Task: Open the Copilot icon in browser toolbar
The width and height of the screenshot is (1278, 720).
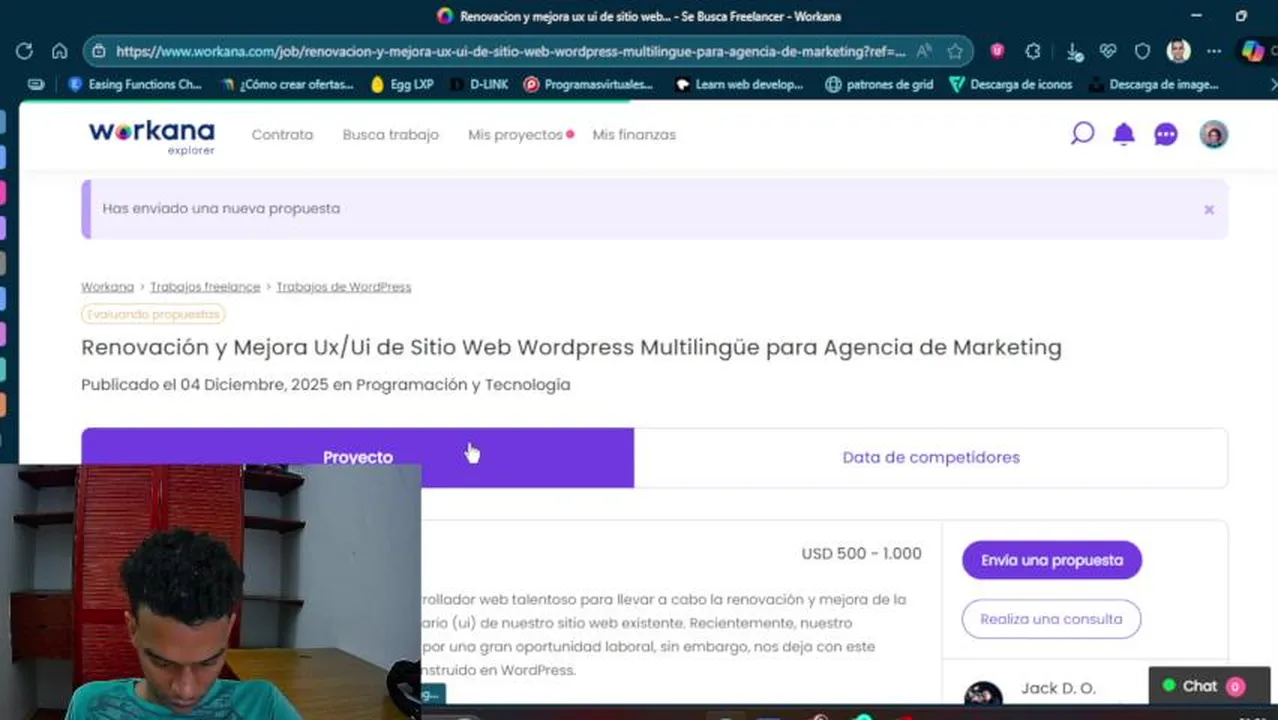Action: (1252, 51)
